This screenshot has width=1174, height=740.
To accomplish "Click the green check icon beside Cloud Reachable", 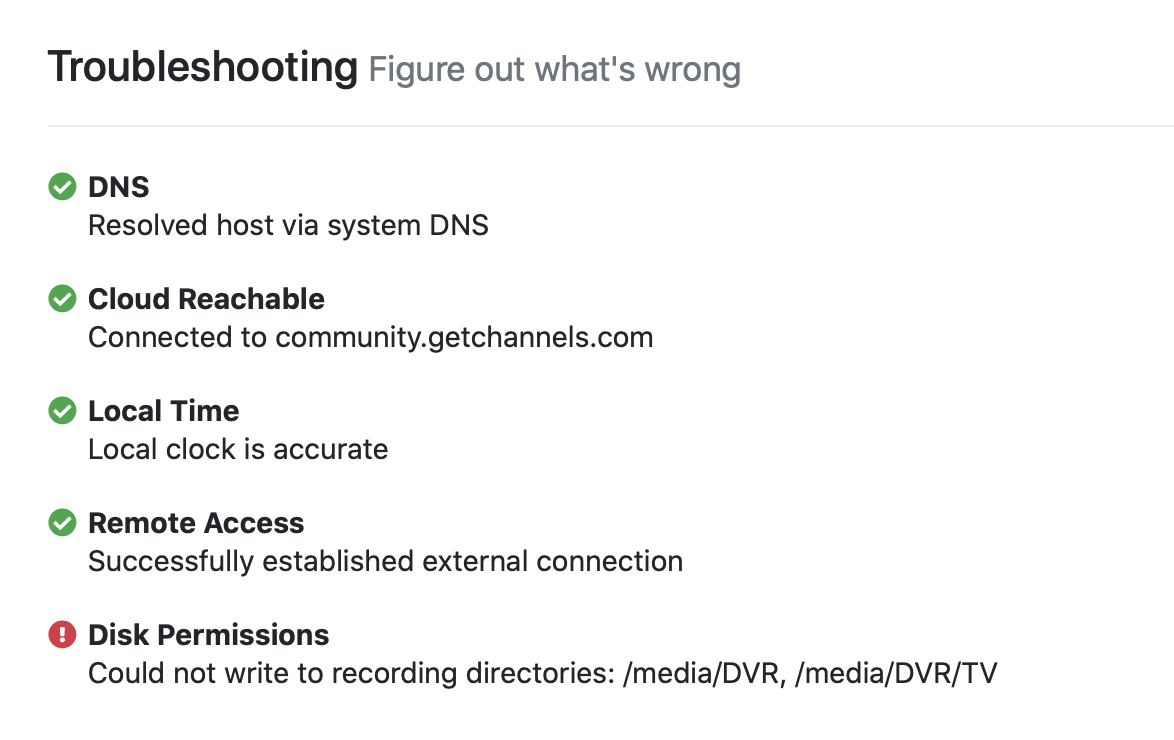I will coord(62,299).
